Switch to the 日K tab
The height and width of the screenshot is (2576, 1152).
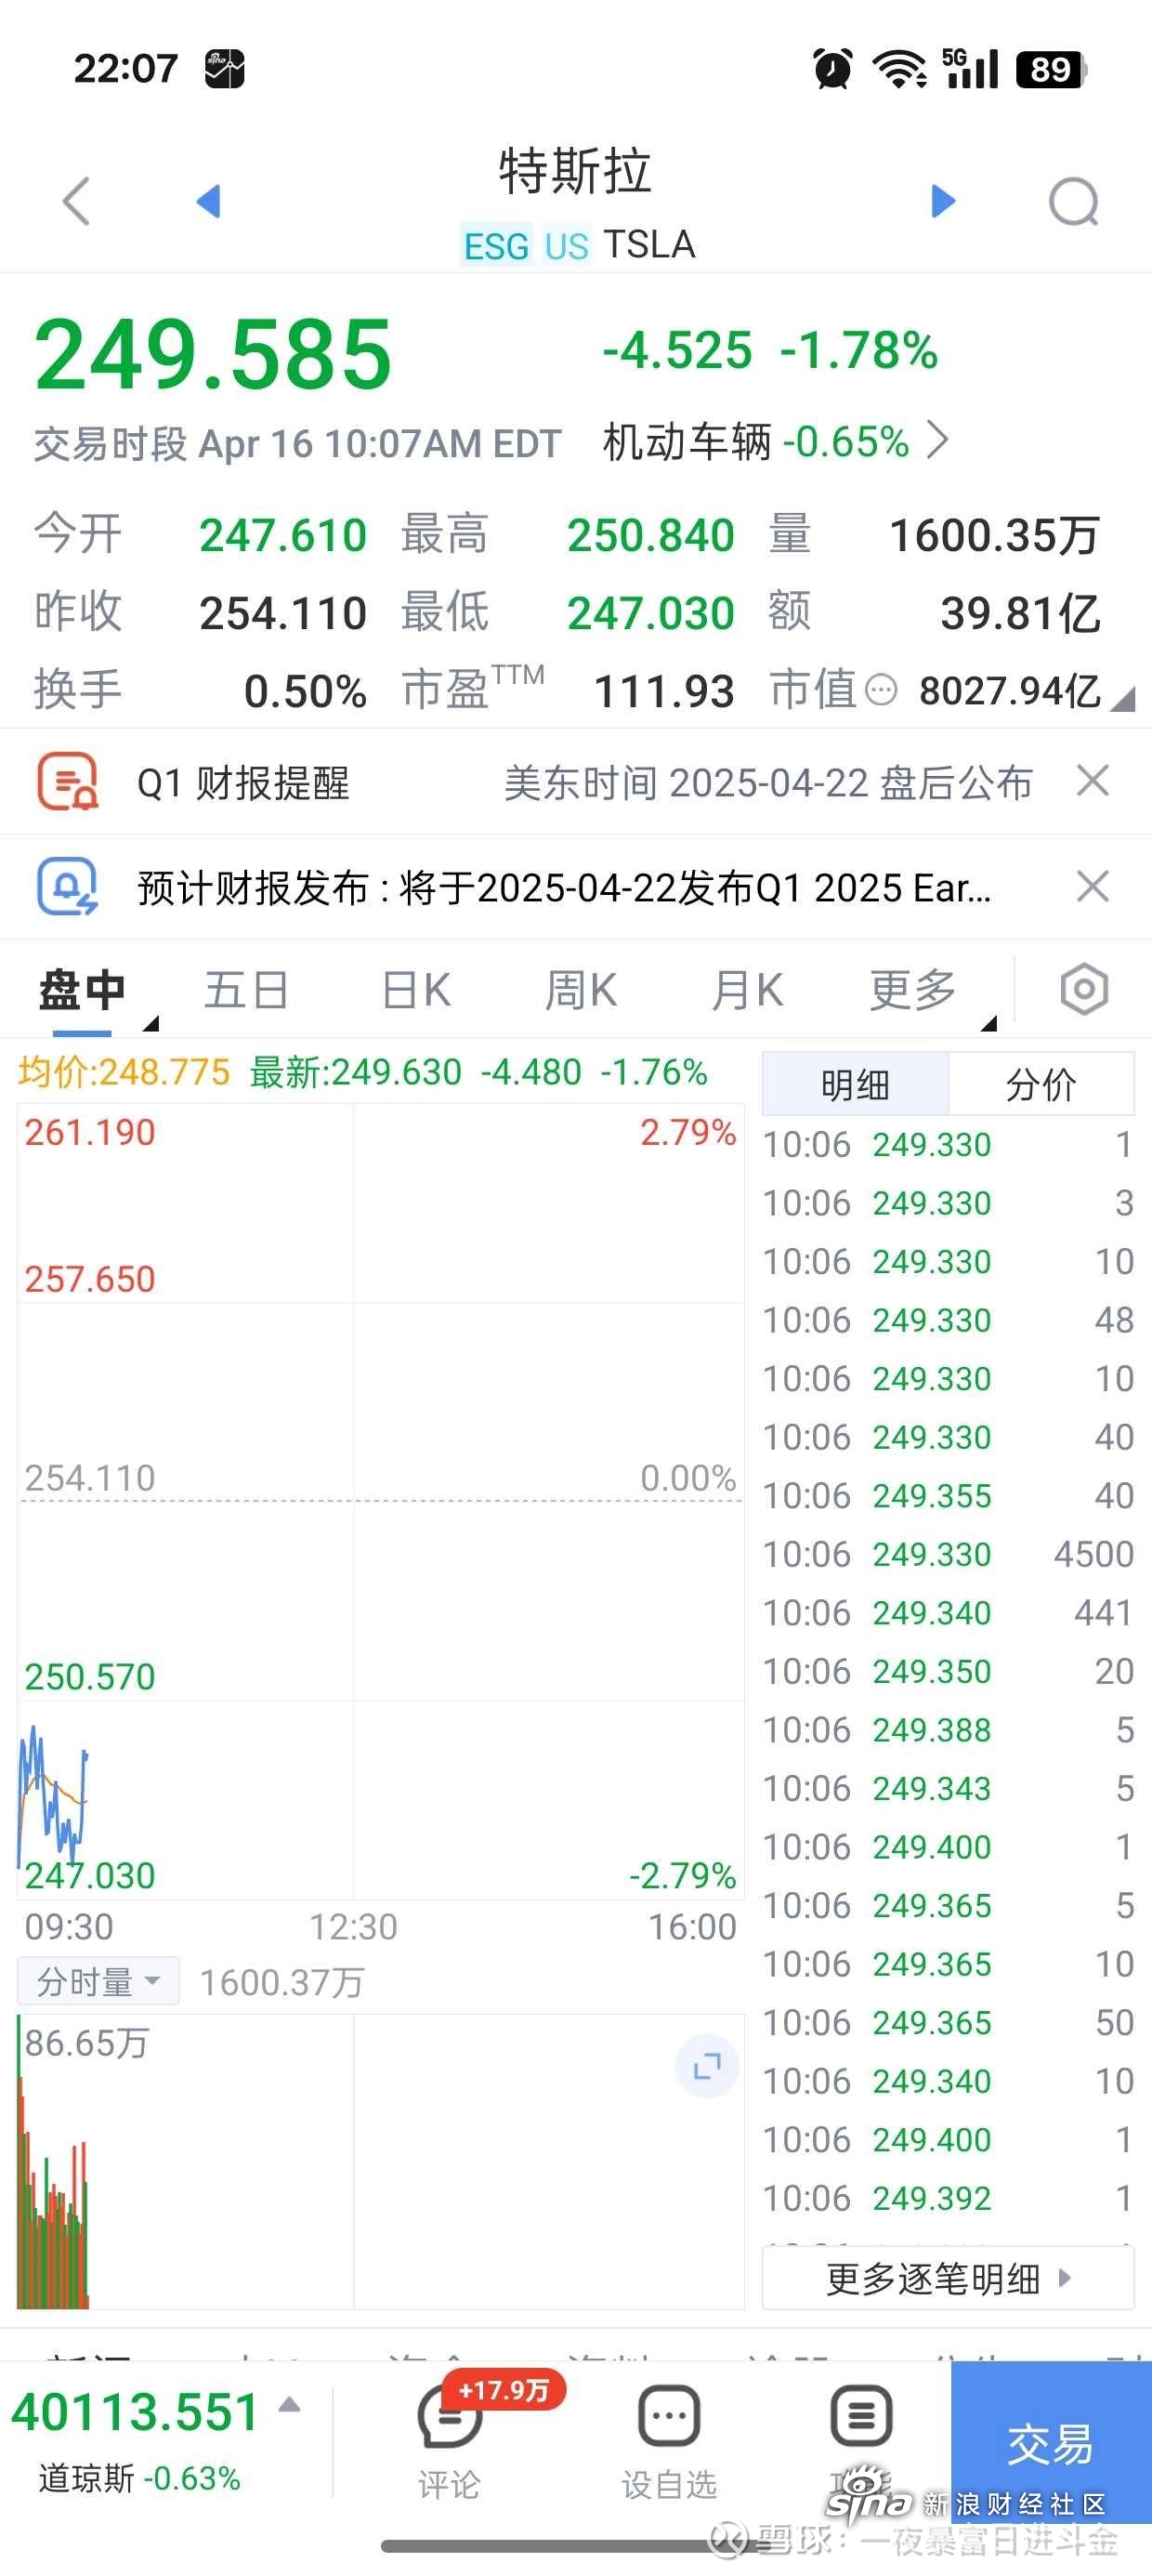tap(416, 991)
